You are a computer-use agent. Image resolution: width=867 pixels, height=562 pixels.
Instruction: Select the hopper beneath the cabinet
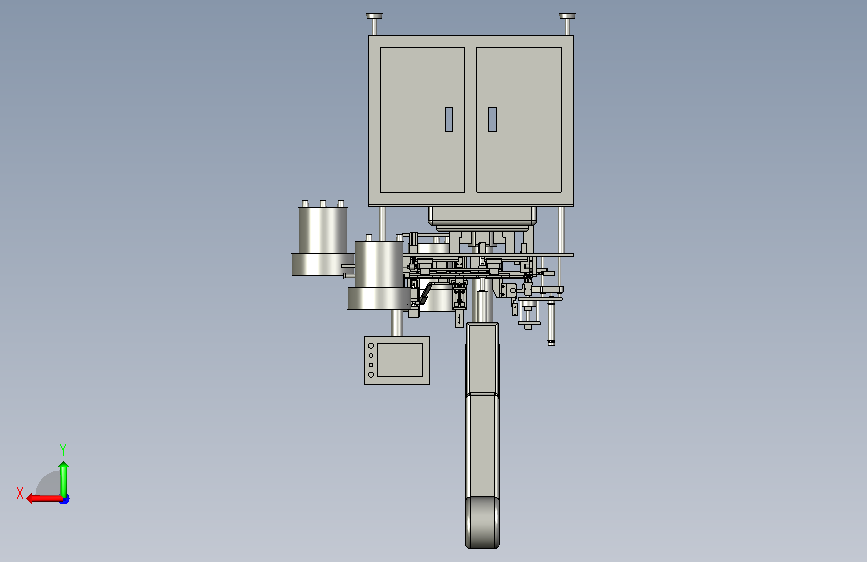point(482,218)
